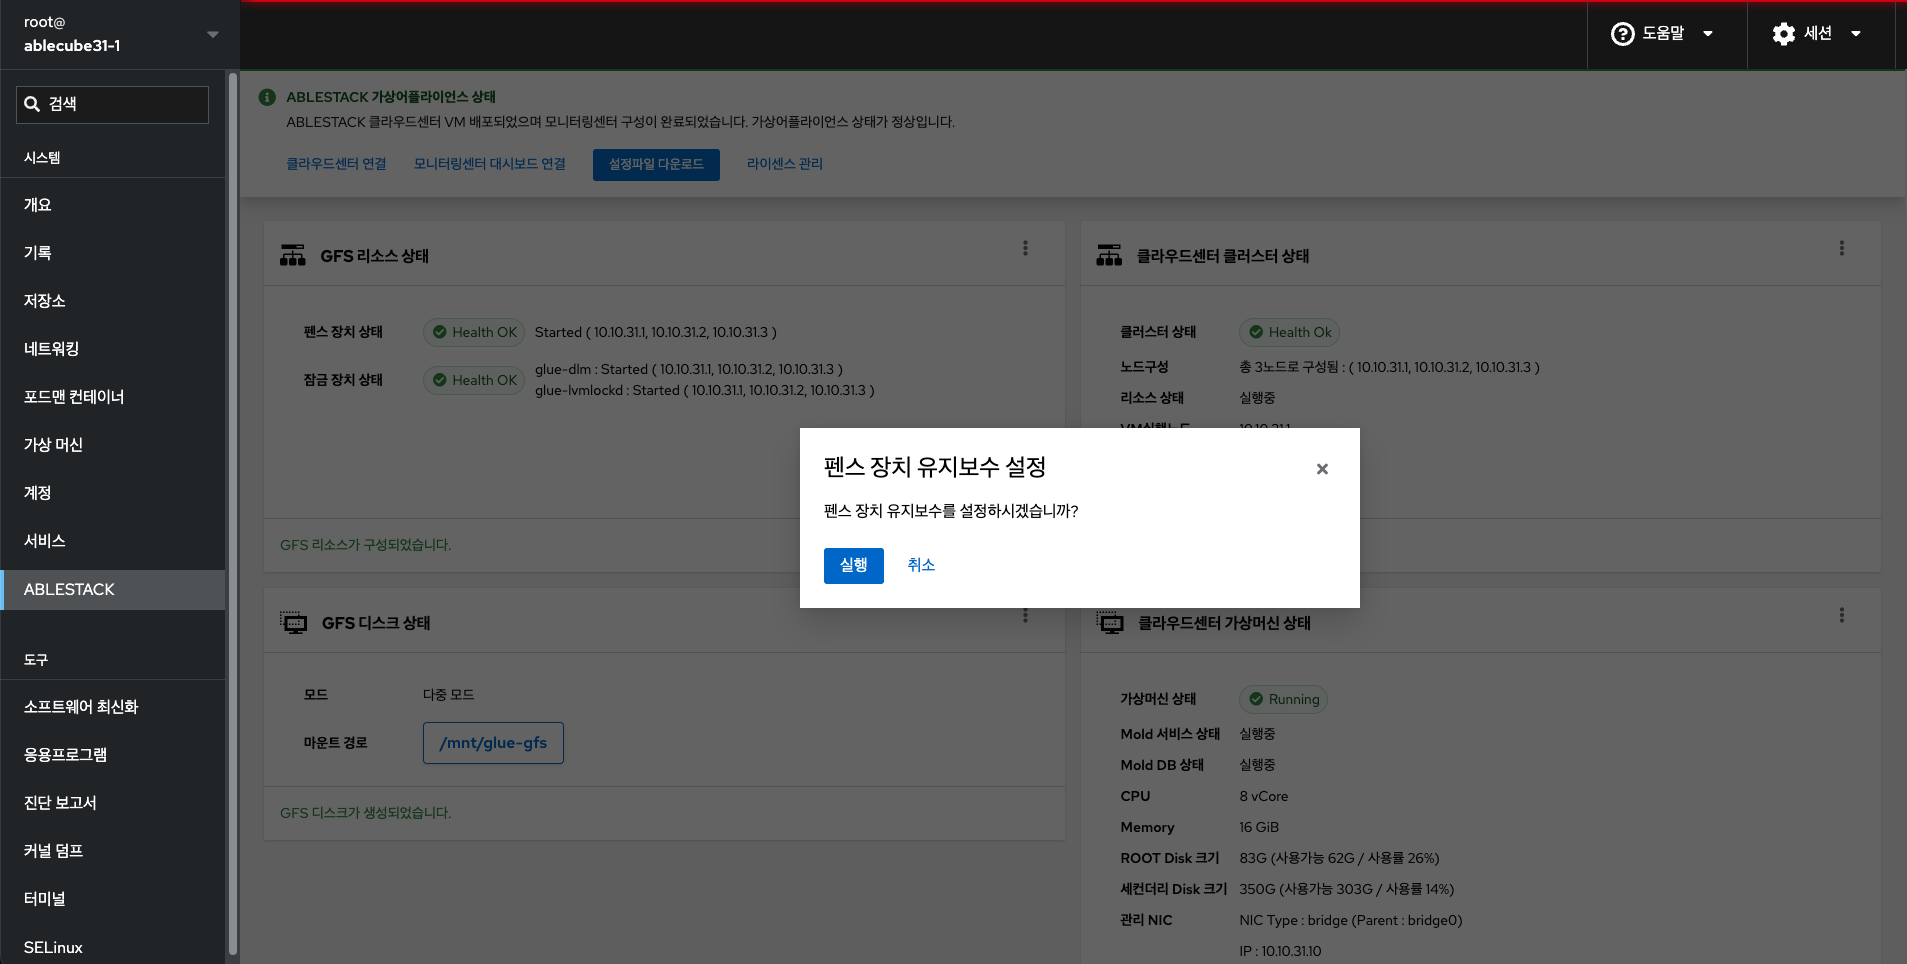The image size is (1907, 964).
Task: Click the GFS 리소스 상태 cluster icon
Action: coord(293,256)
